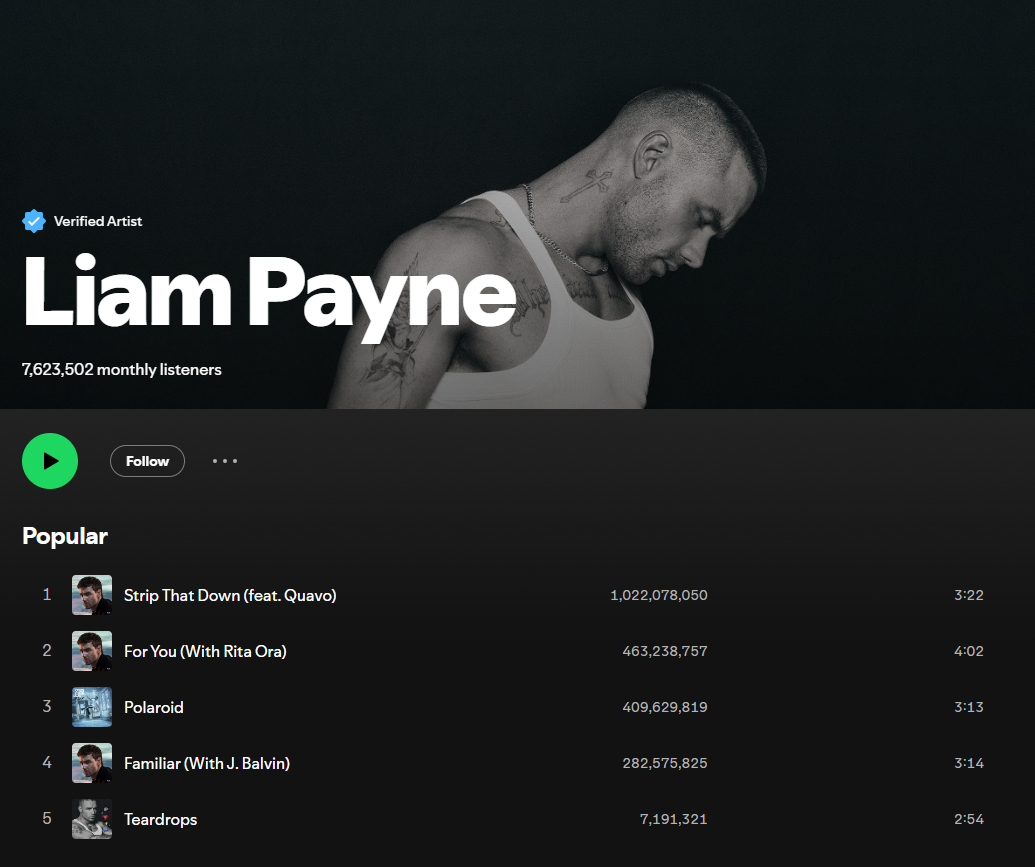Play Liam Payne with green play button
Viewport: 1035px width, 867px height.
tap(50, 461)
